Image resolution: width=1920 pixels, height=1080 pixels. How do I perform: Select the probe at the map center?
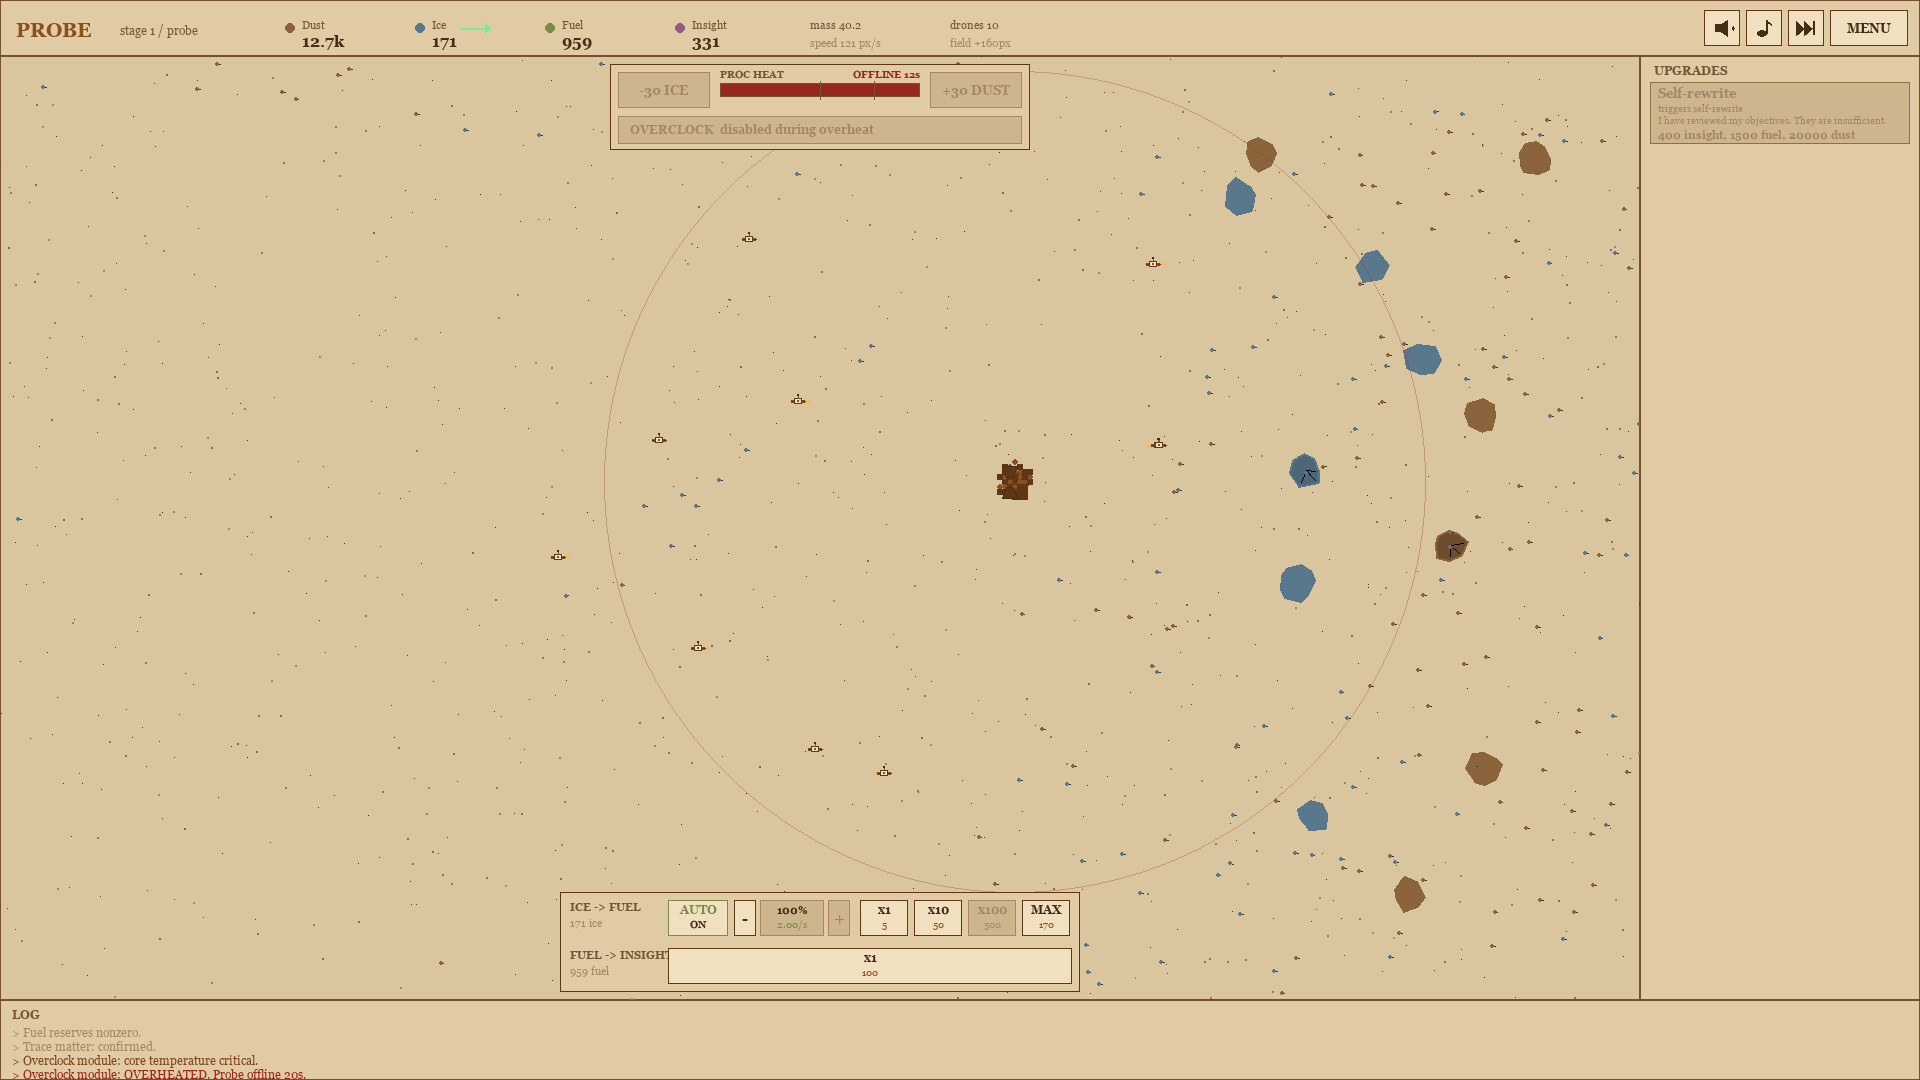click(x=1014, y=480)
